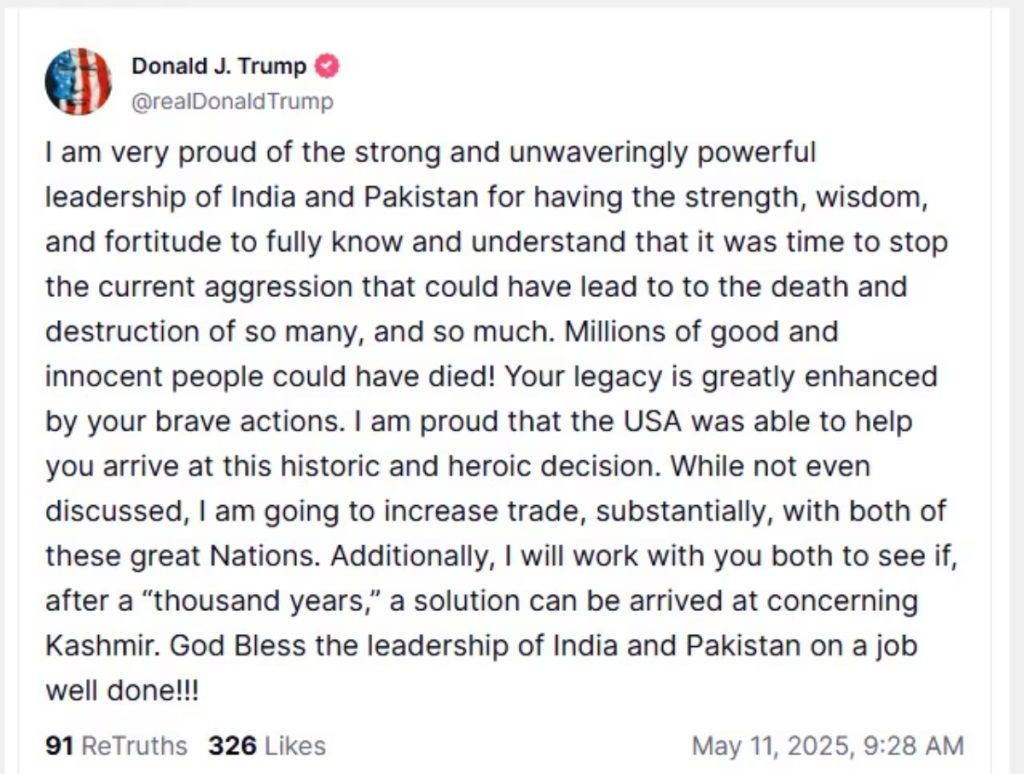Image resolution: width=1024 pixels, height=774 pixels.
Task: Open the @realDonaldTrump handle link
Action: point(232,102)
